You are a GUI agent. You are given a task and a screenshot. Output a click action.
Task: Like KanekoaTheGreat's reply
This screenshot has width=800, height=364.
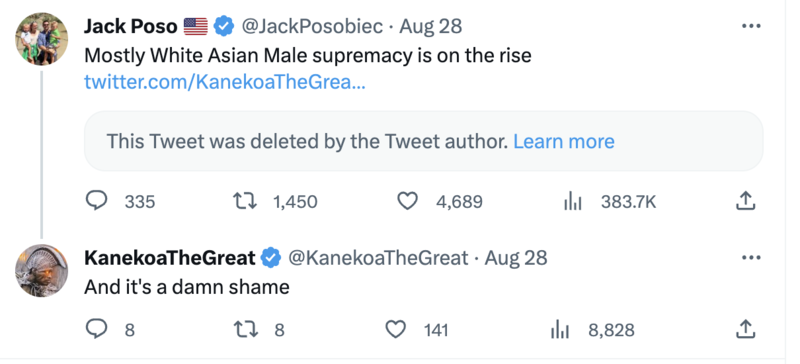coord(395,329)
